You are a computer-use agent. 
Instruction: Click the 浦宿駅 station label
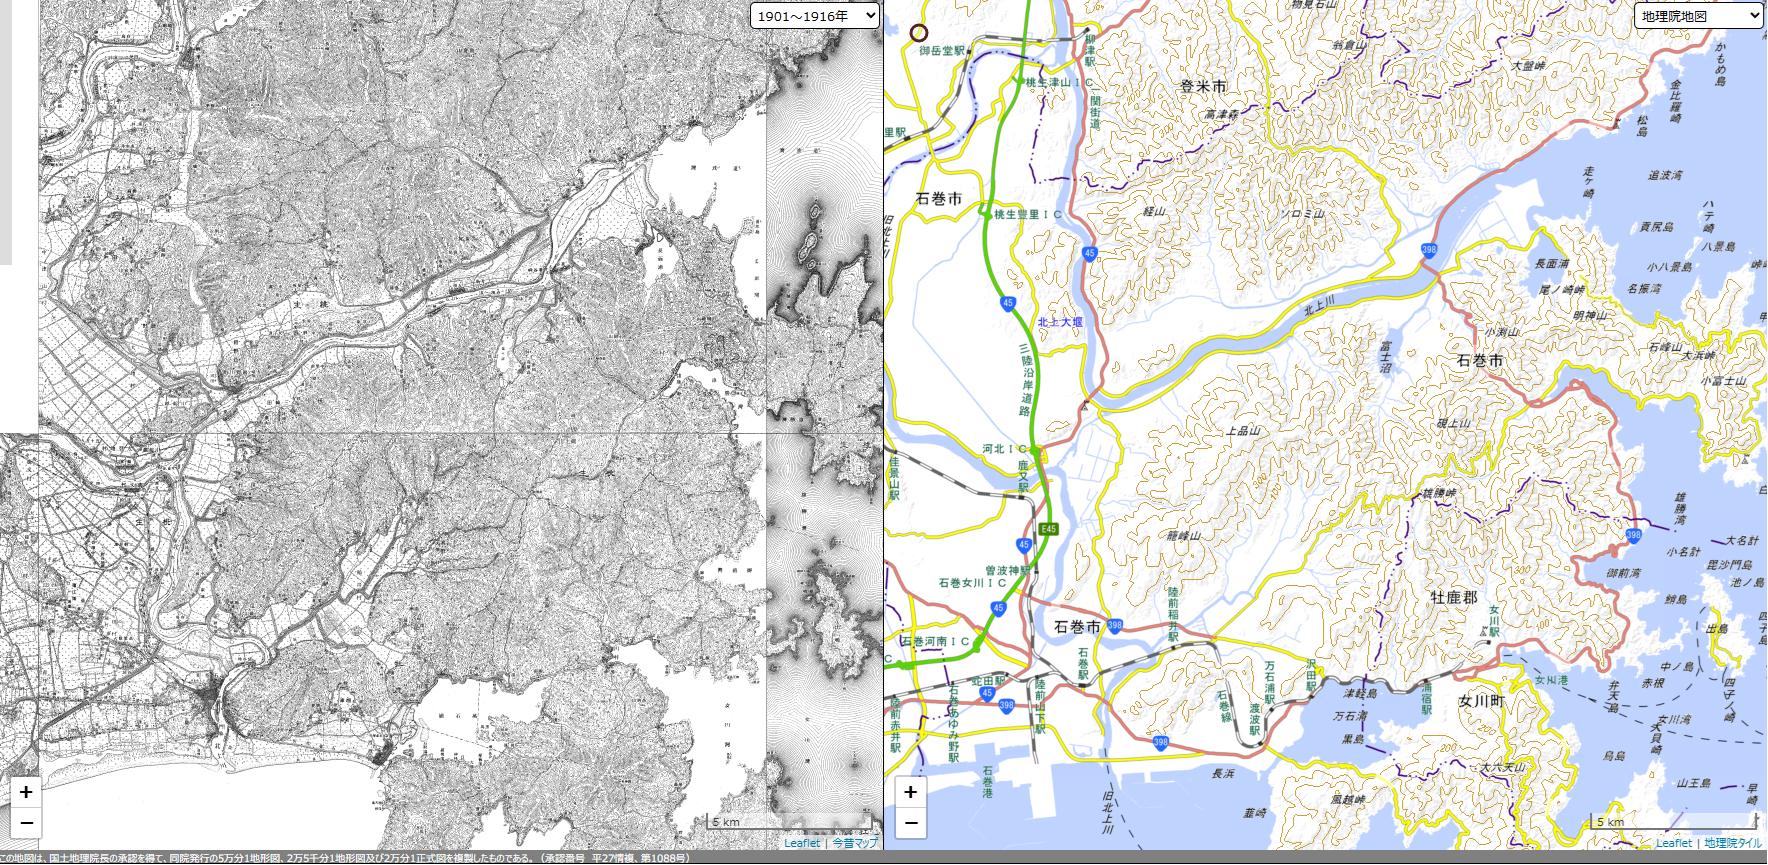pyautogui.click(x=1427, y=699)
